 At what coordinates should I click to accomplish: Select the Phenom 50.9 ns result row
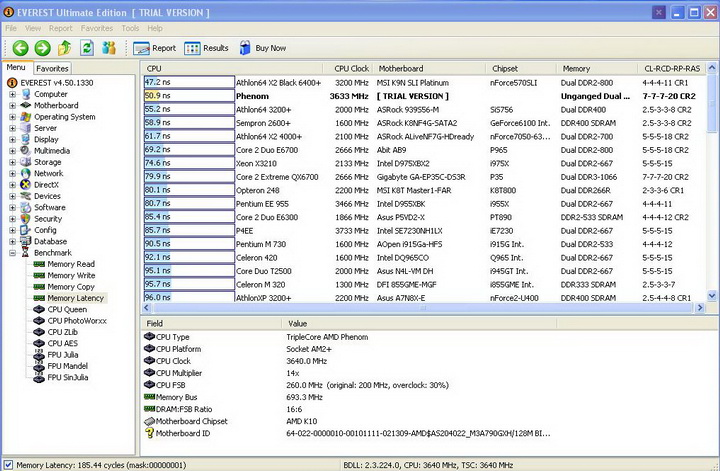point(424,96)
